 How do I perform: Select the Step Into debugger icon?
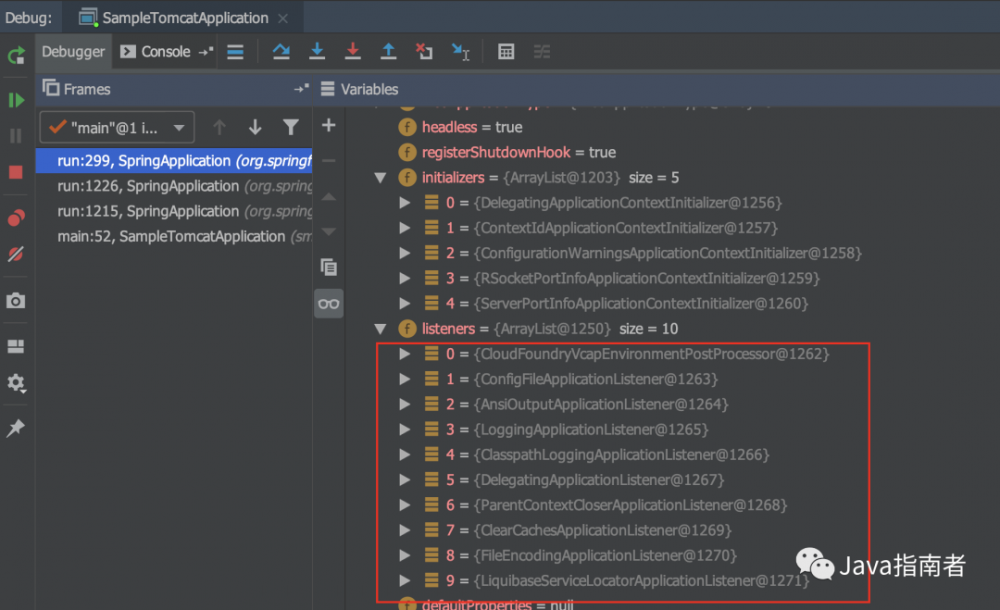coord(317,51)
